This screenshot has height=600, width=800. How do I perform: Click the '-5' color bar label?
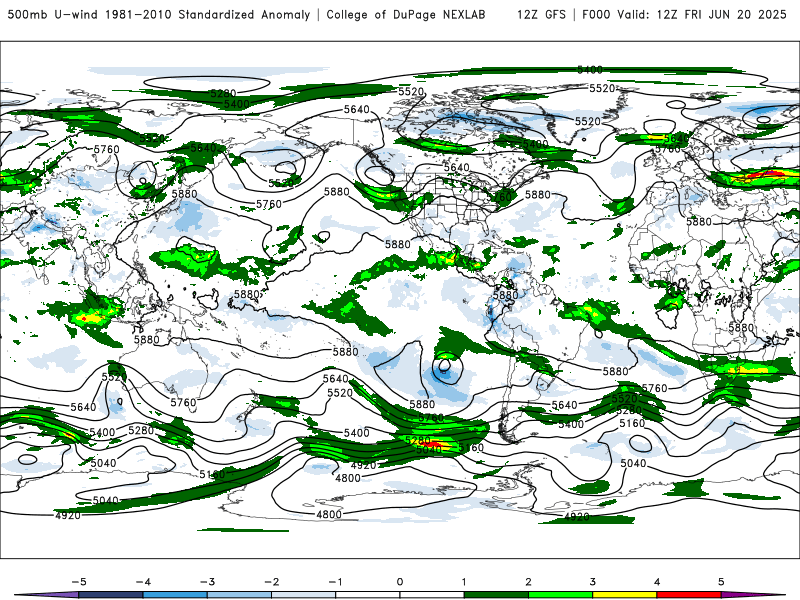[x=79, y=582]
